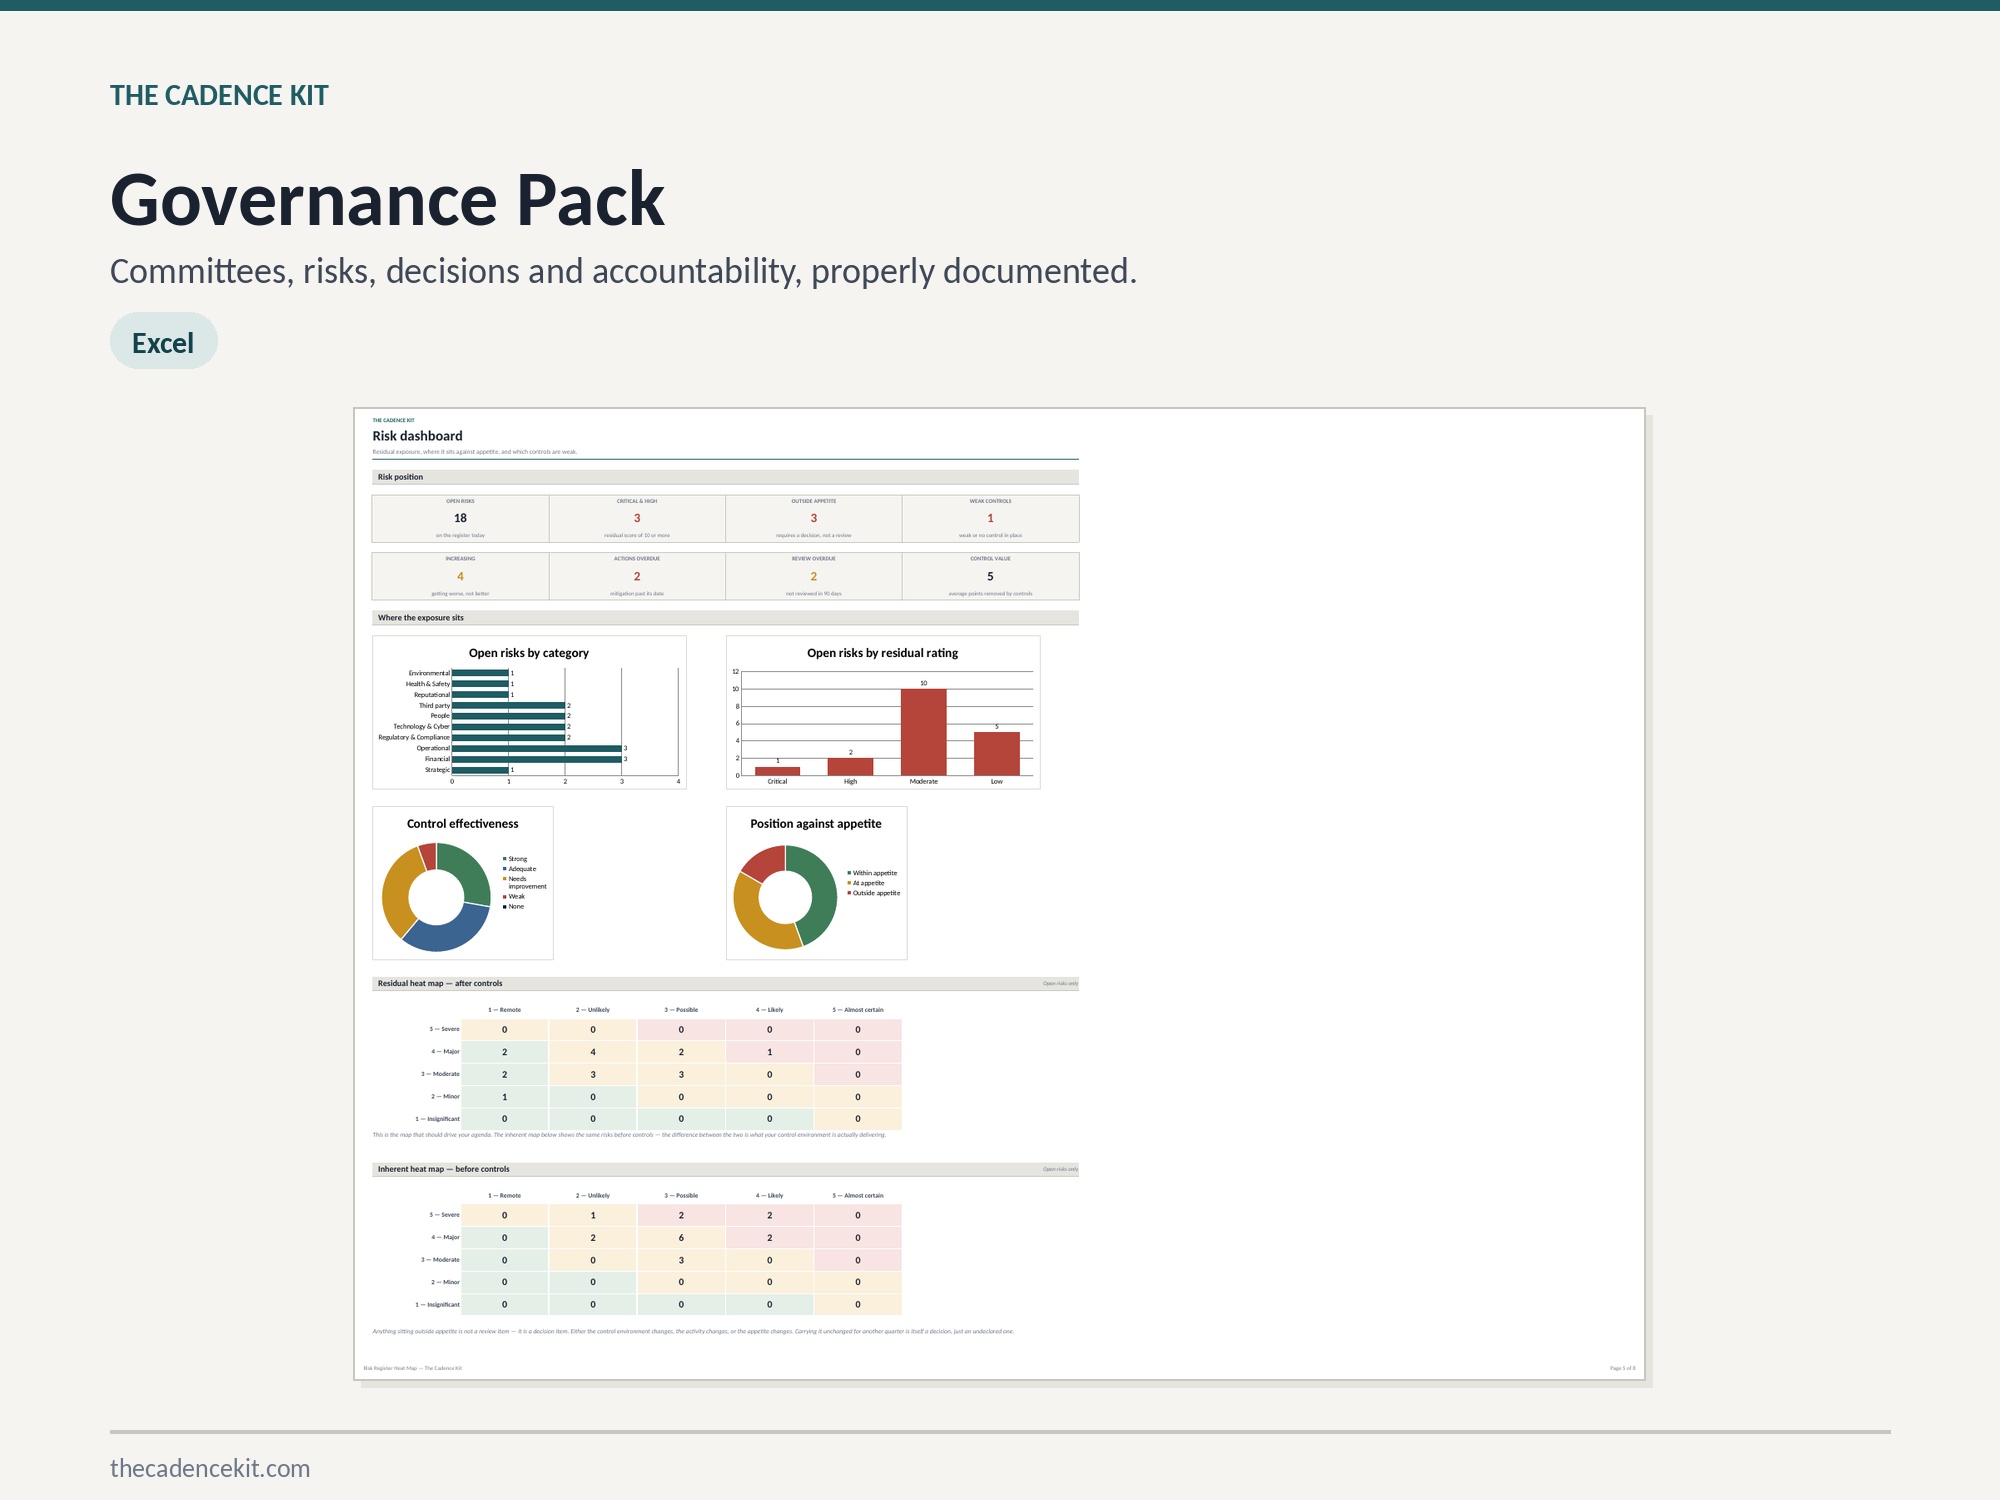Image resolution: width=2000 pixels, height=1500 pixels.
Task: Click the Control Value KPI card
Action: [990, 576]
